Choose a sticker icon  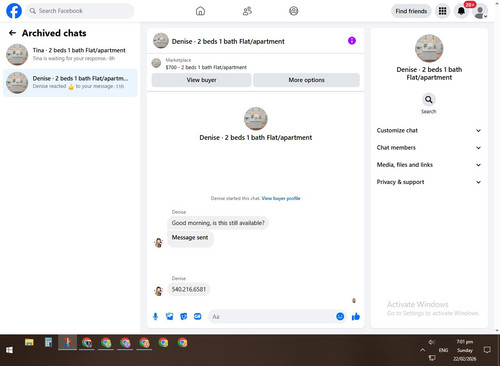pyautogui.click(x=184, y=316)
